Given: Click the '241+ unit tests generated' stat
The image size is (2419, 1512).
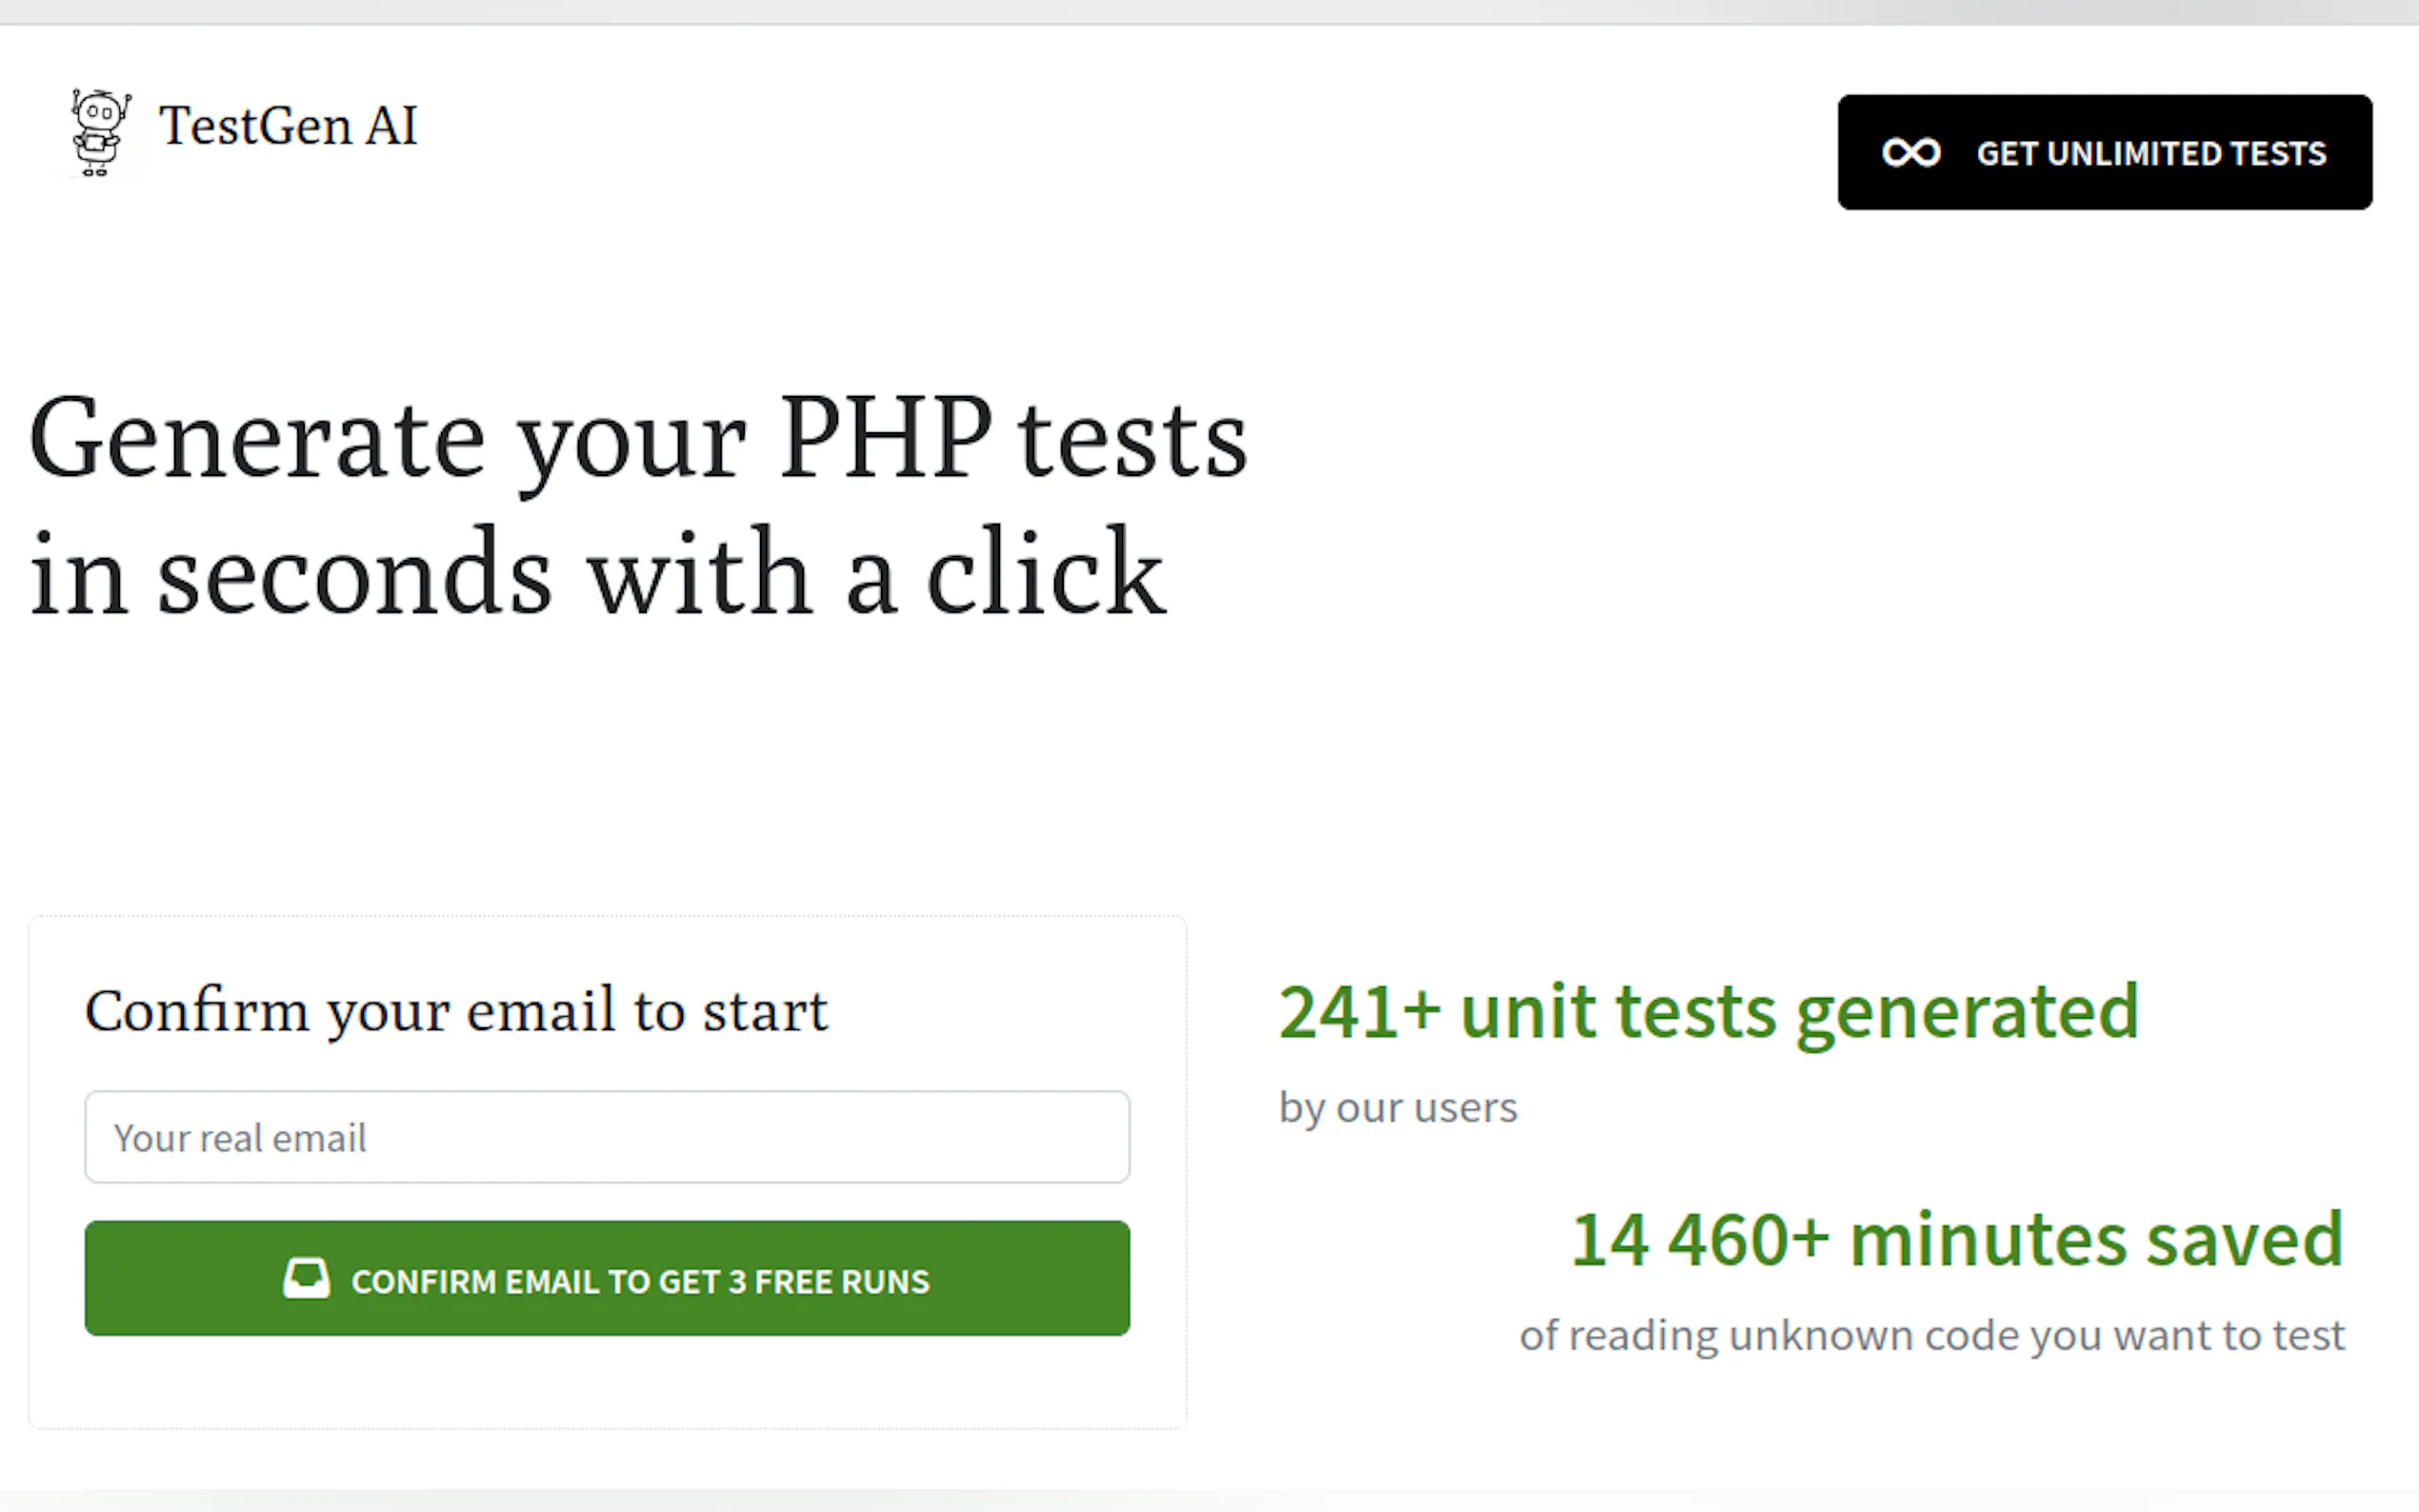Looking at the screenshot, I should coord(1708,1012).
